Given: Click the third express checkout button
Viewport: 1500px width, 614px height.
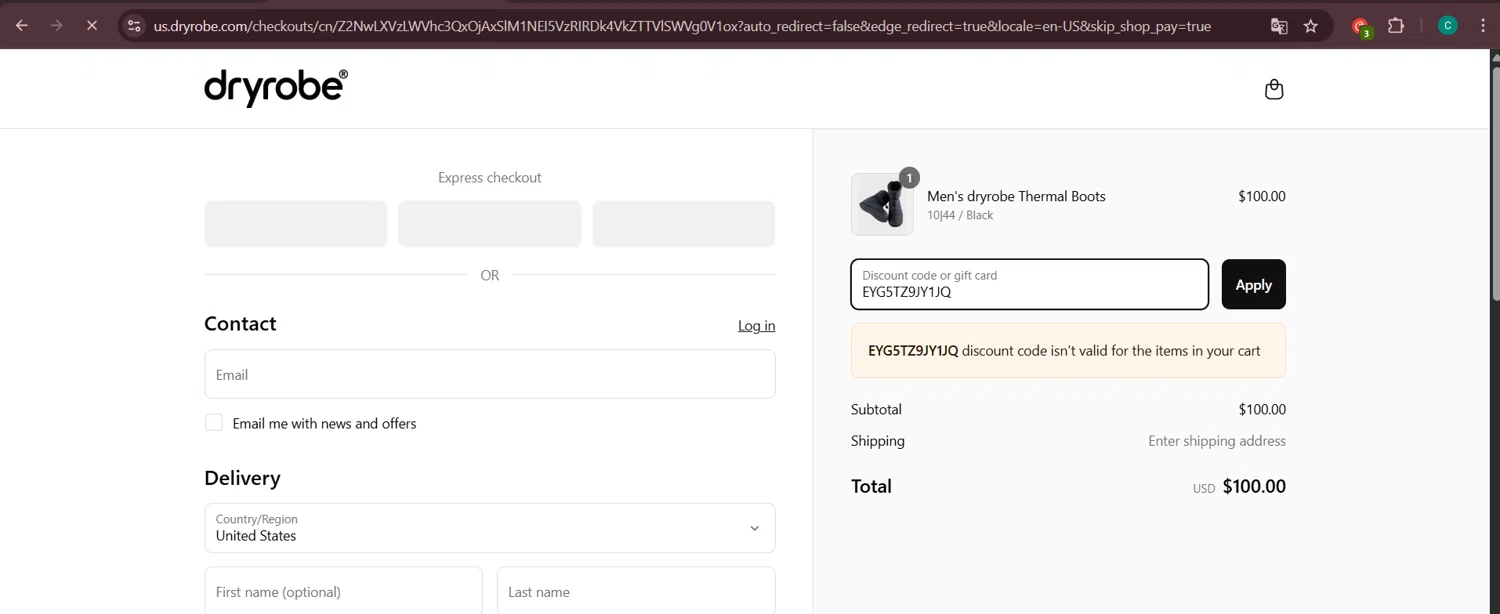Looking at the screenshot, I should [x=683, y=224].
